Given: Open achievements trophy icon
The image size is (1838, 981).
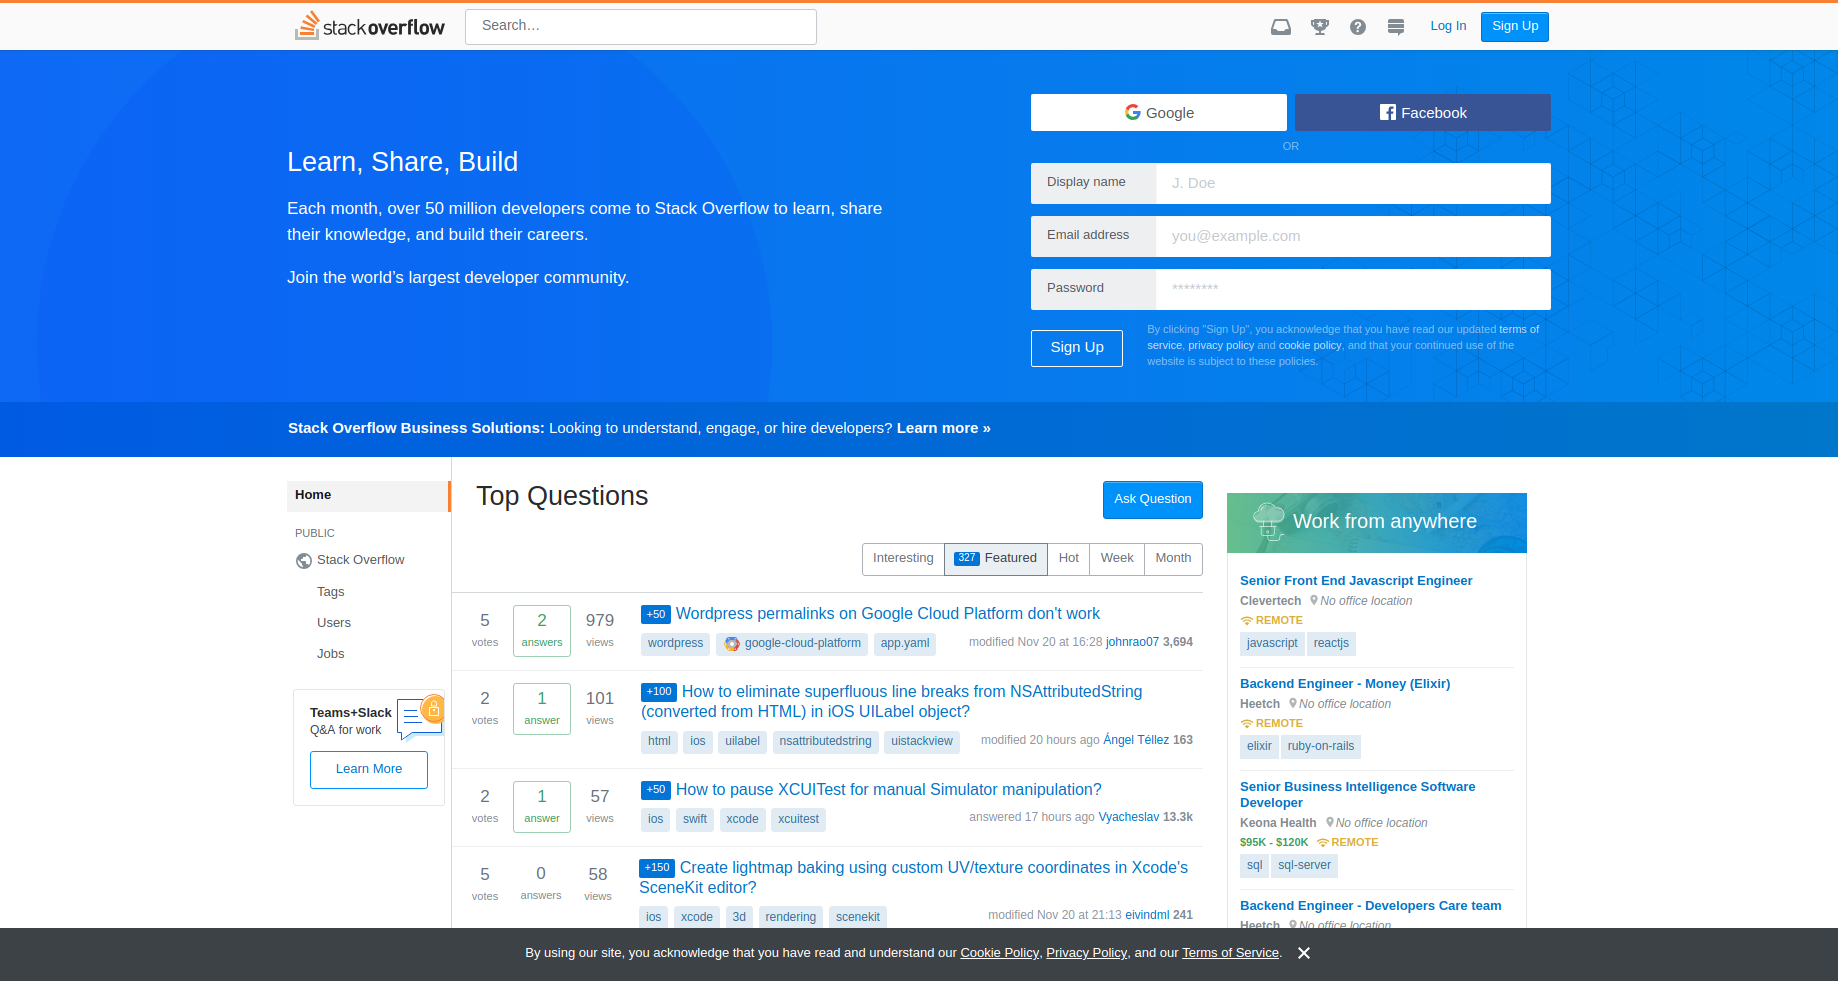Looking at the screenshot, I should click(1320, 27).
